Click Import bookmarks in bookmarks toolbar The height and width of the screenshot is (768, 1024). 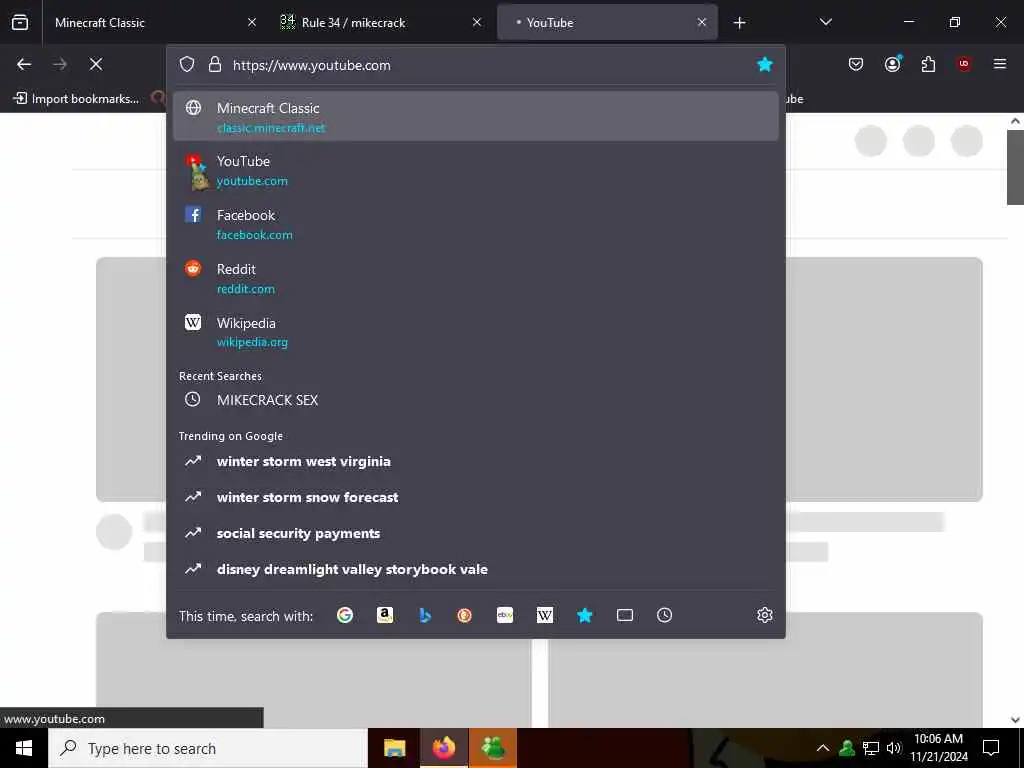point(76,99)
